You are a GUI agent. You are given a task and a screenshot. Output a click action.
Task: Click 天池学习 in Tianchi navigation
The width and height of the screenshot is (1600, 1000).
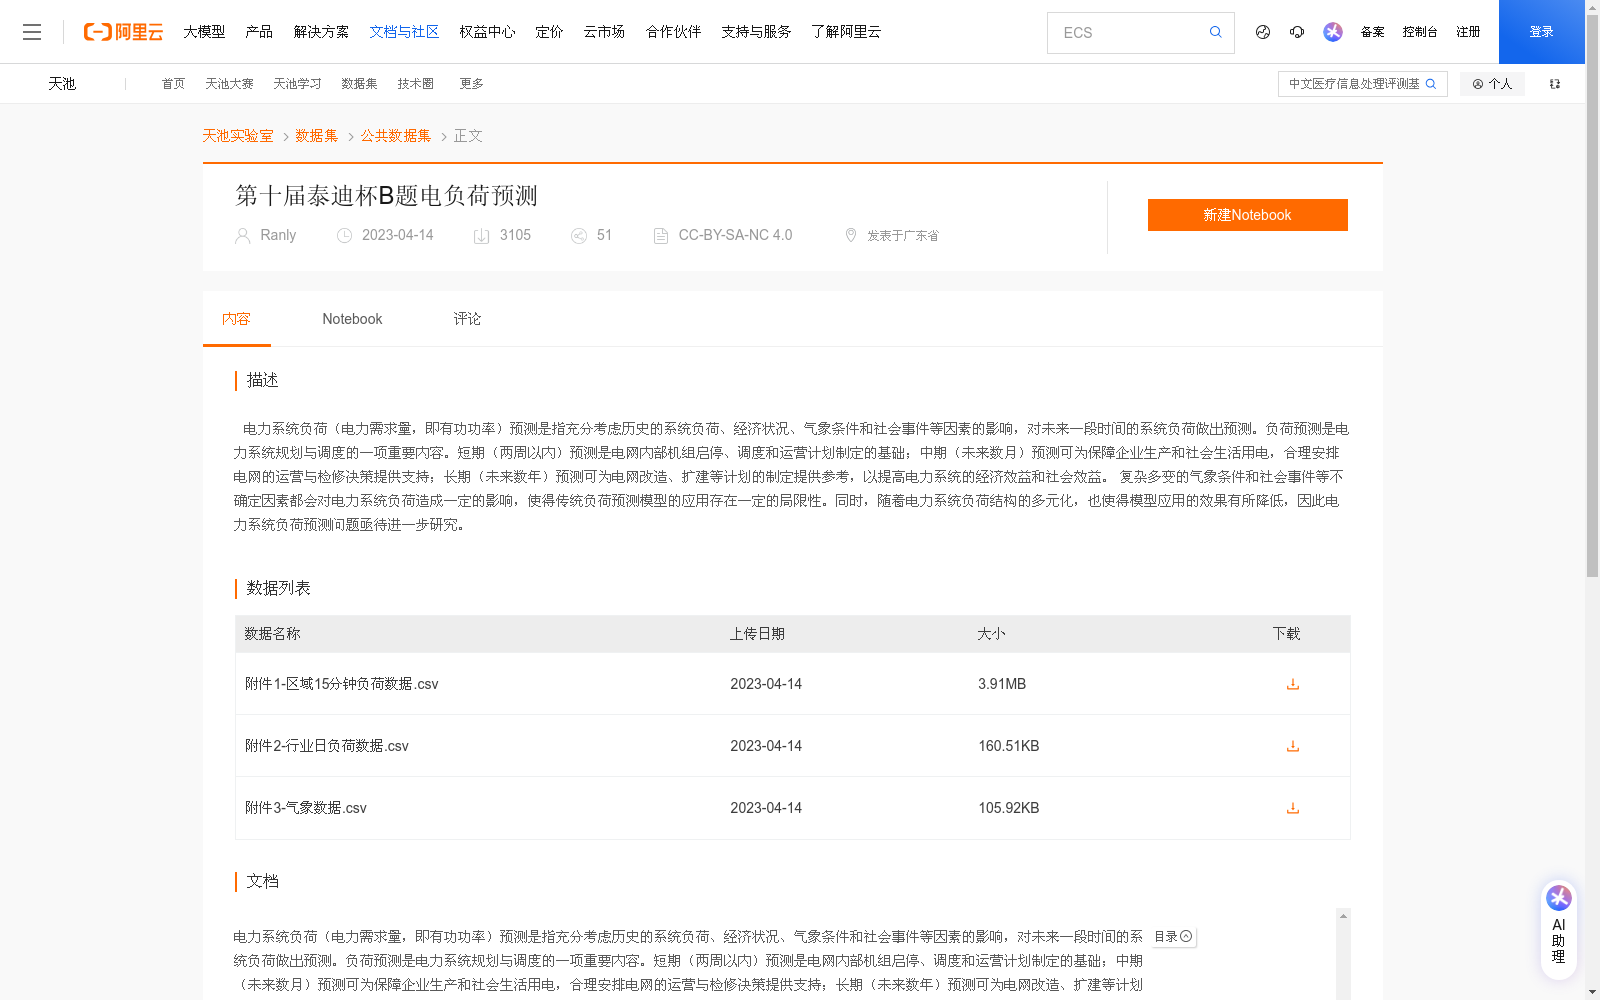click(x=297, y=84)
